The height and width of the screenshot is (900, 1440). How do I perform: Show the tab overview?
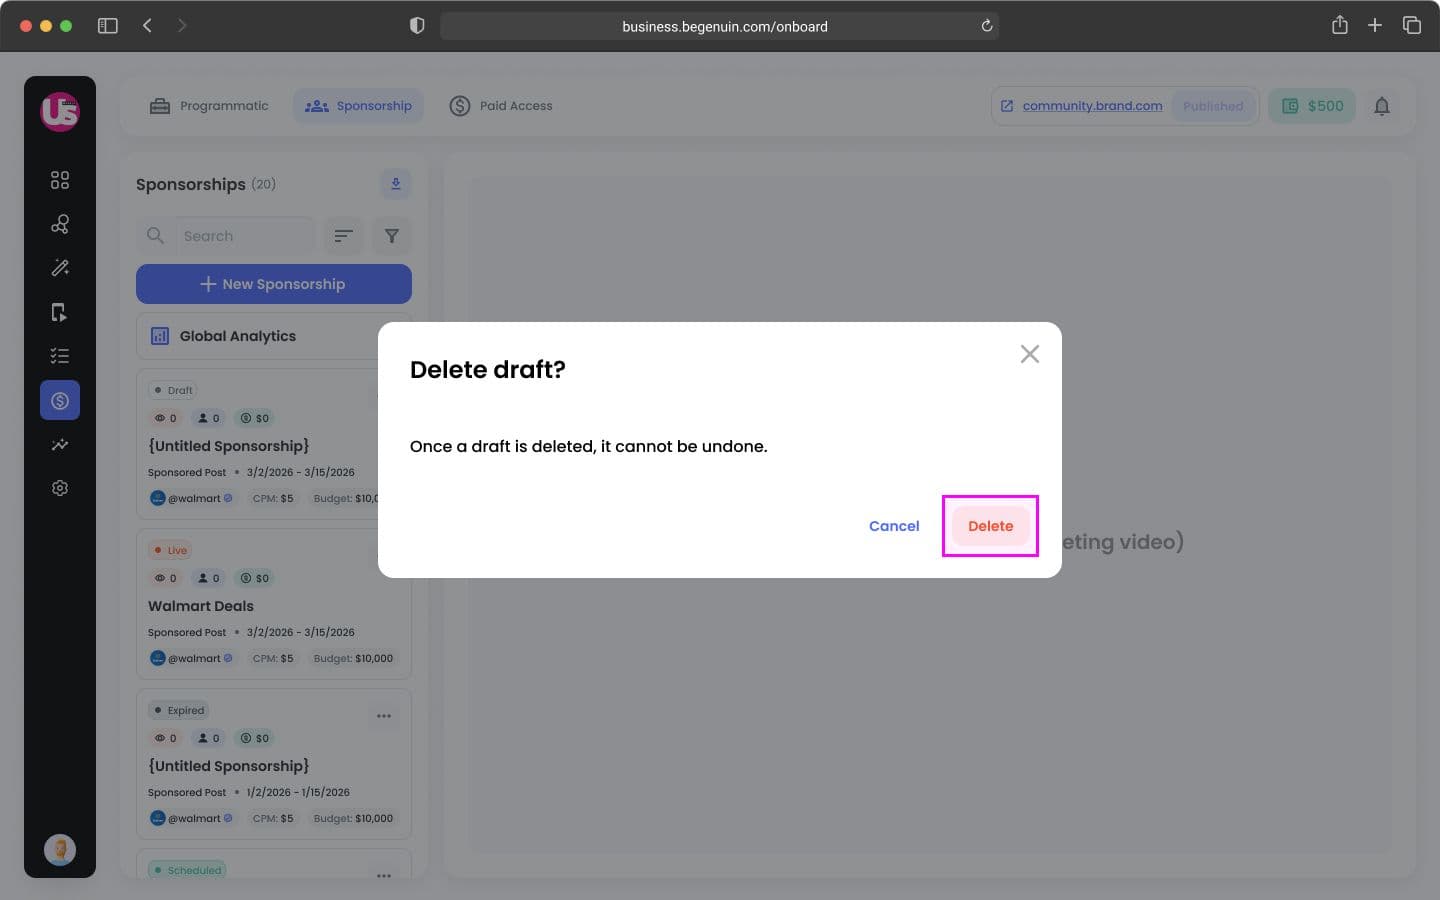(x=1412, y=26)
